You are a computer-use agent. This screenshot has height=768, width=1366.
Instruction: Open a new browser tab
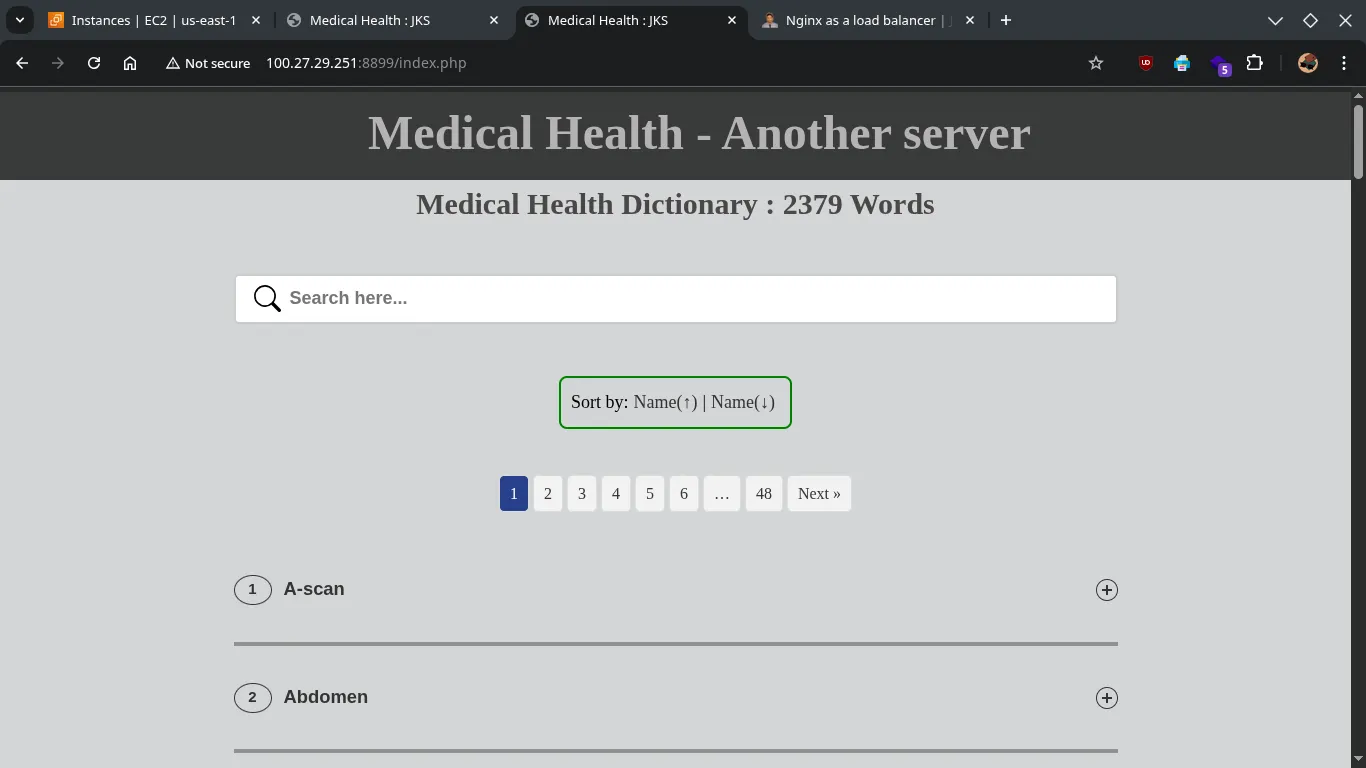pos(1006,20)
